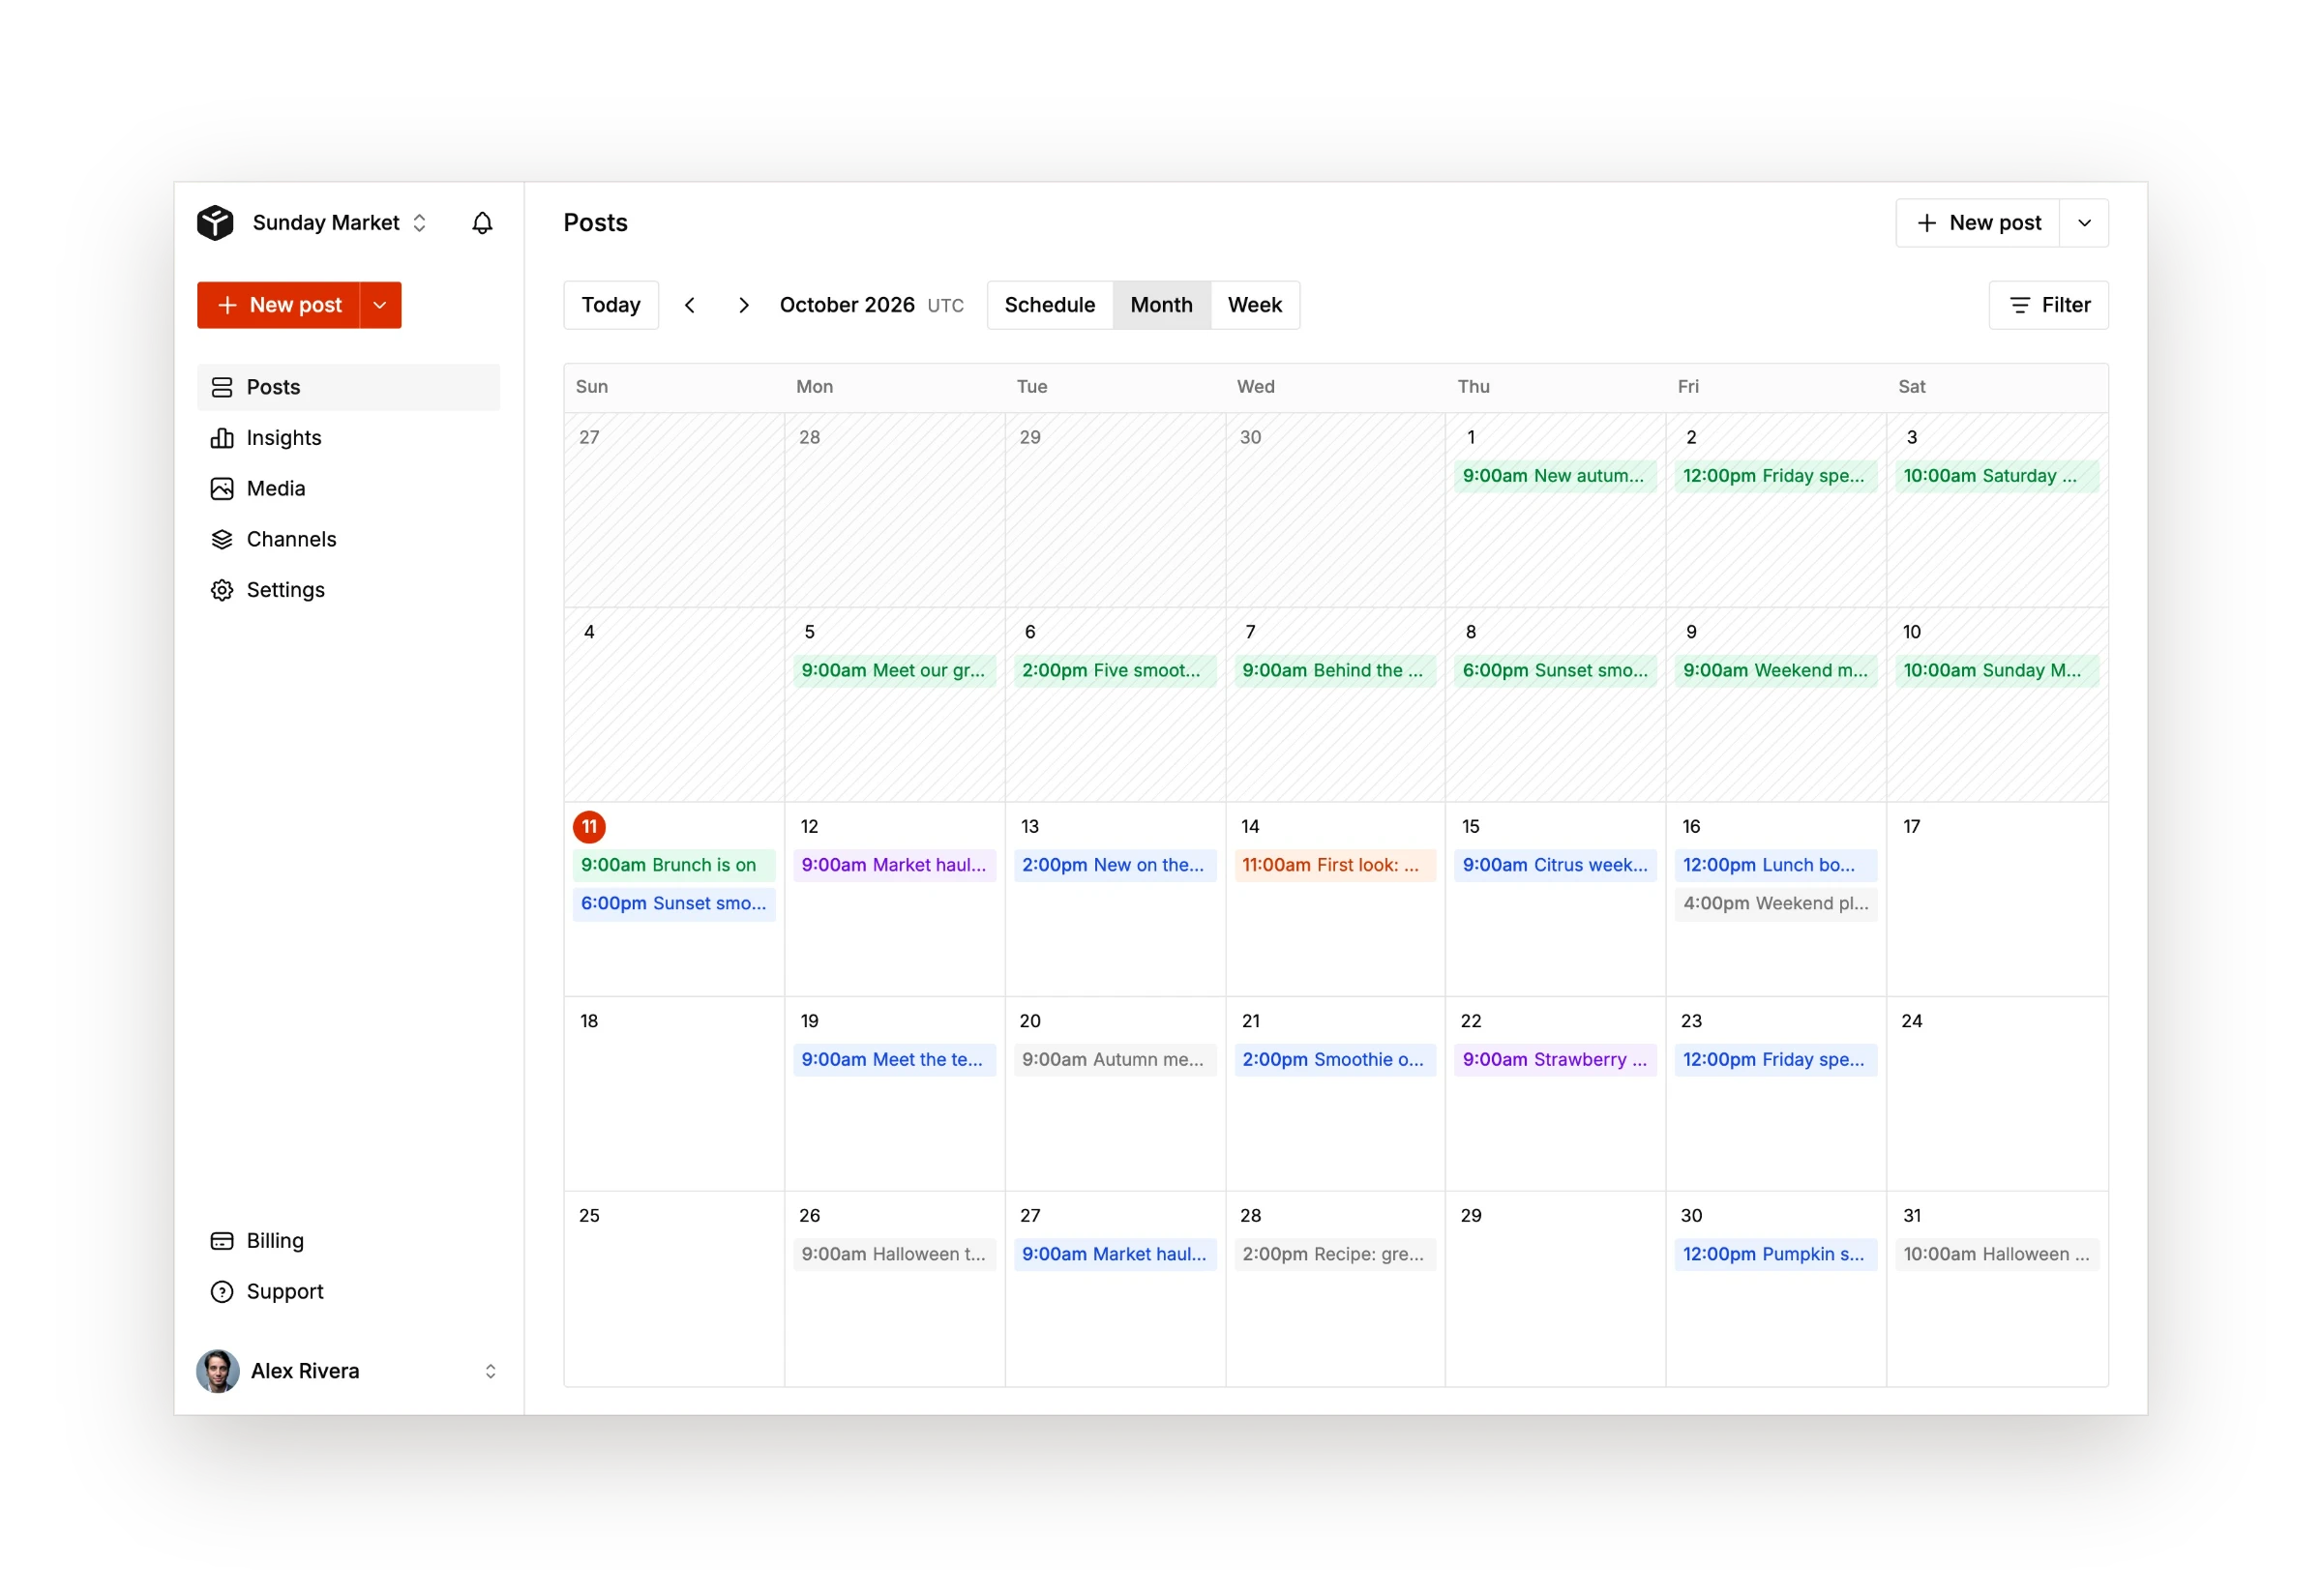
Task: Select the highlighted day 11
Action: pyautogui.click(x=589, y=826)
